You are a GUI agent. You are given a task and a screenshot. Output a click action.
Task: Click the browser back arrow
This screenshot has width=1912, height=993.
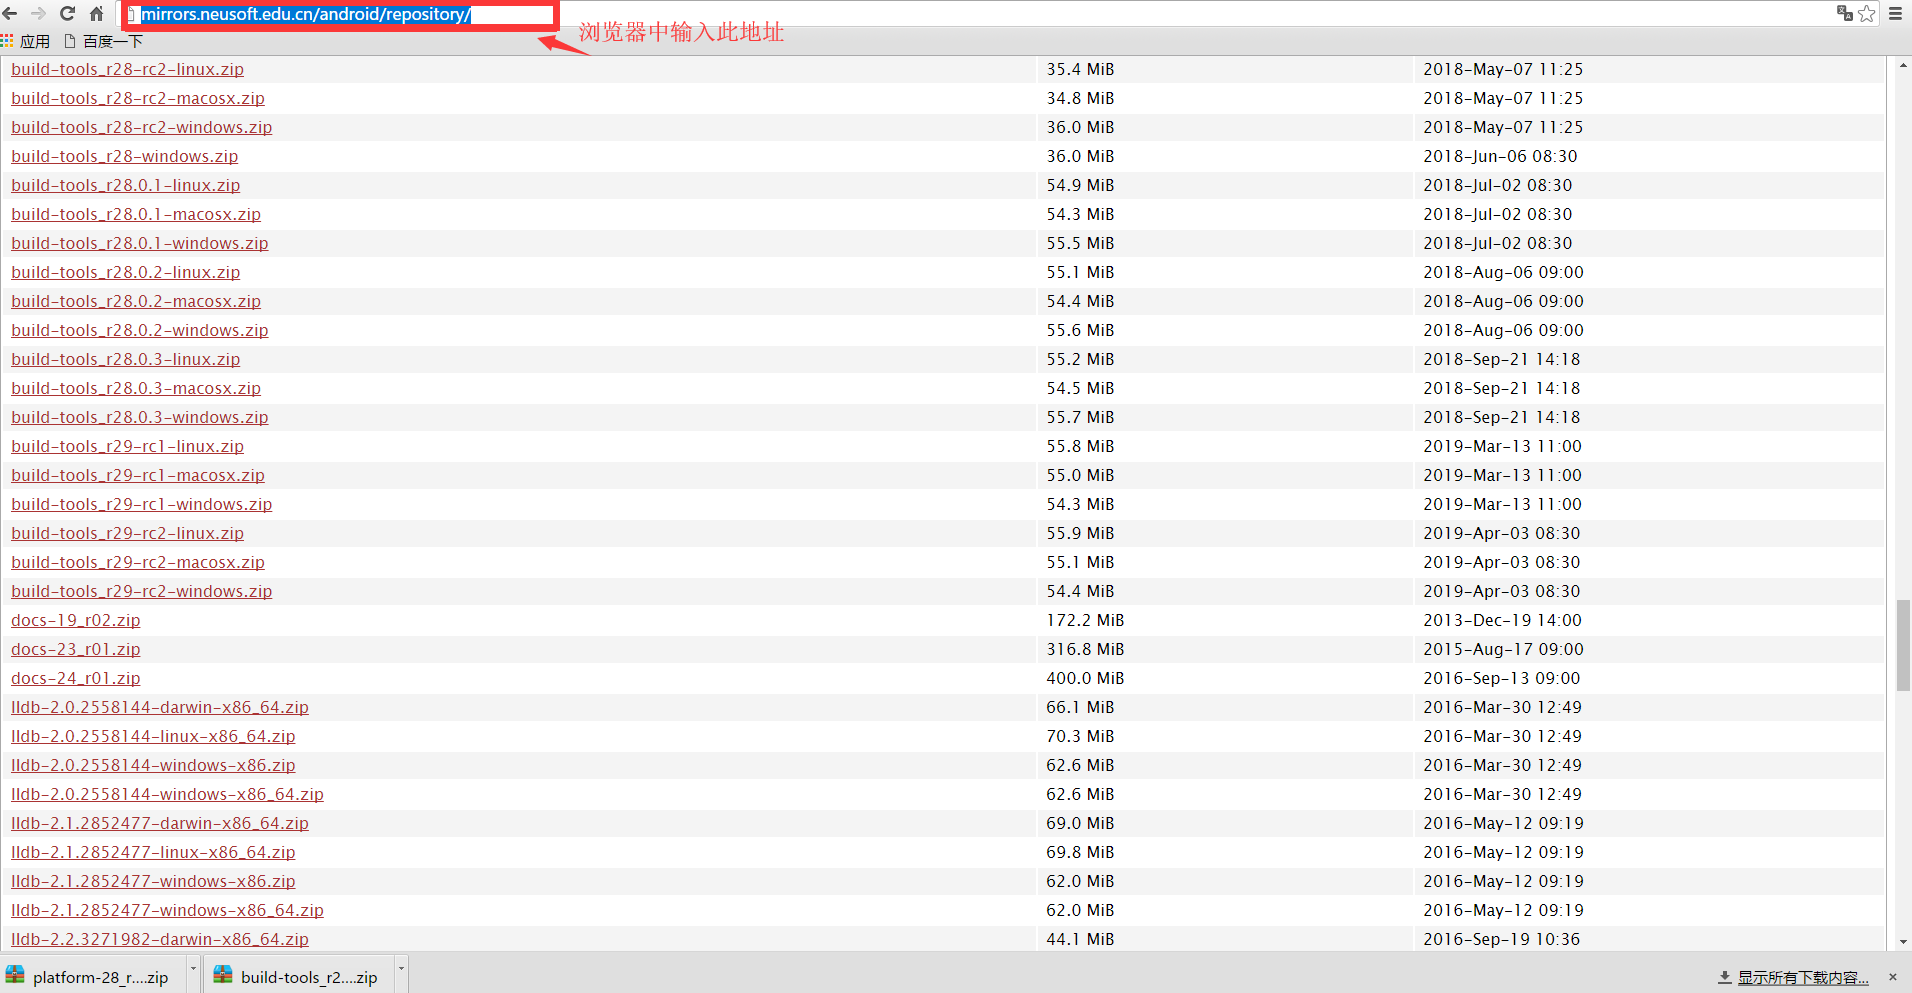coord(10,14)
